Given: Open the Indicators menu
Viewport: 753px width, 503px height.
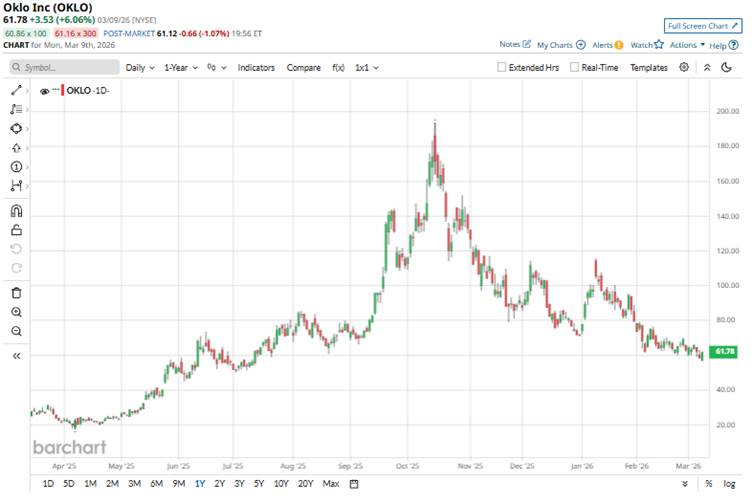Looking at the screenshot, I should click(256, 68).
